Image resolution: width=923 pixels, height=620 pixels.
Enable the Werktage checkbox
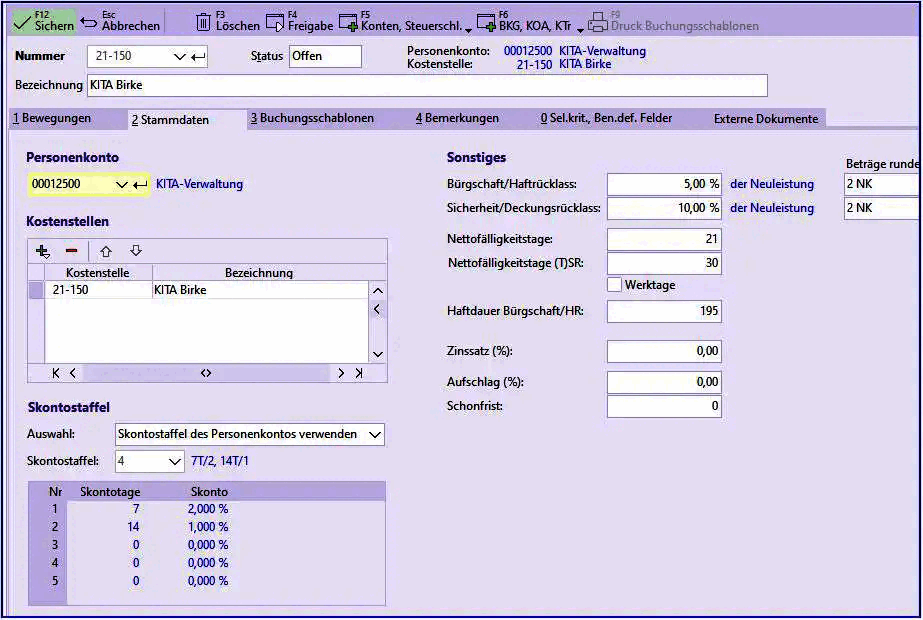pos(615,285)
